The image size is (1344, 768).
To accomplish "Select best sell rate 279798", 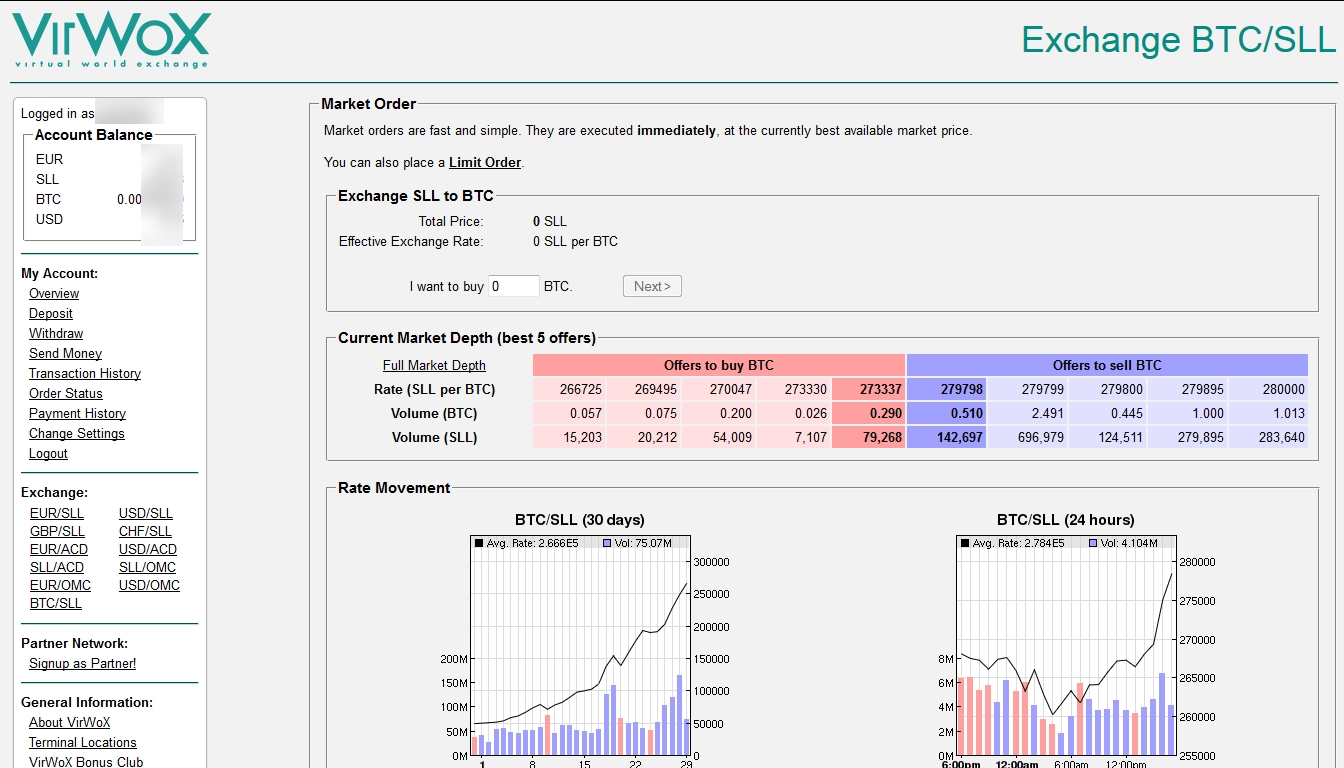I will click(946, 389).
